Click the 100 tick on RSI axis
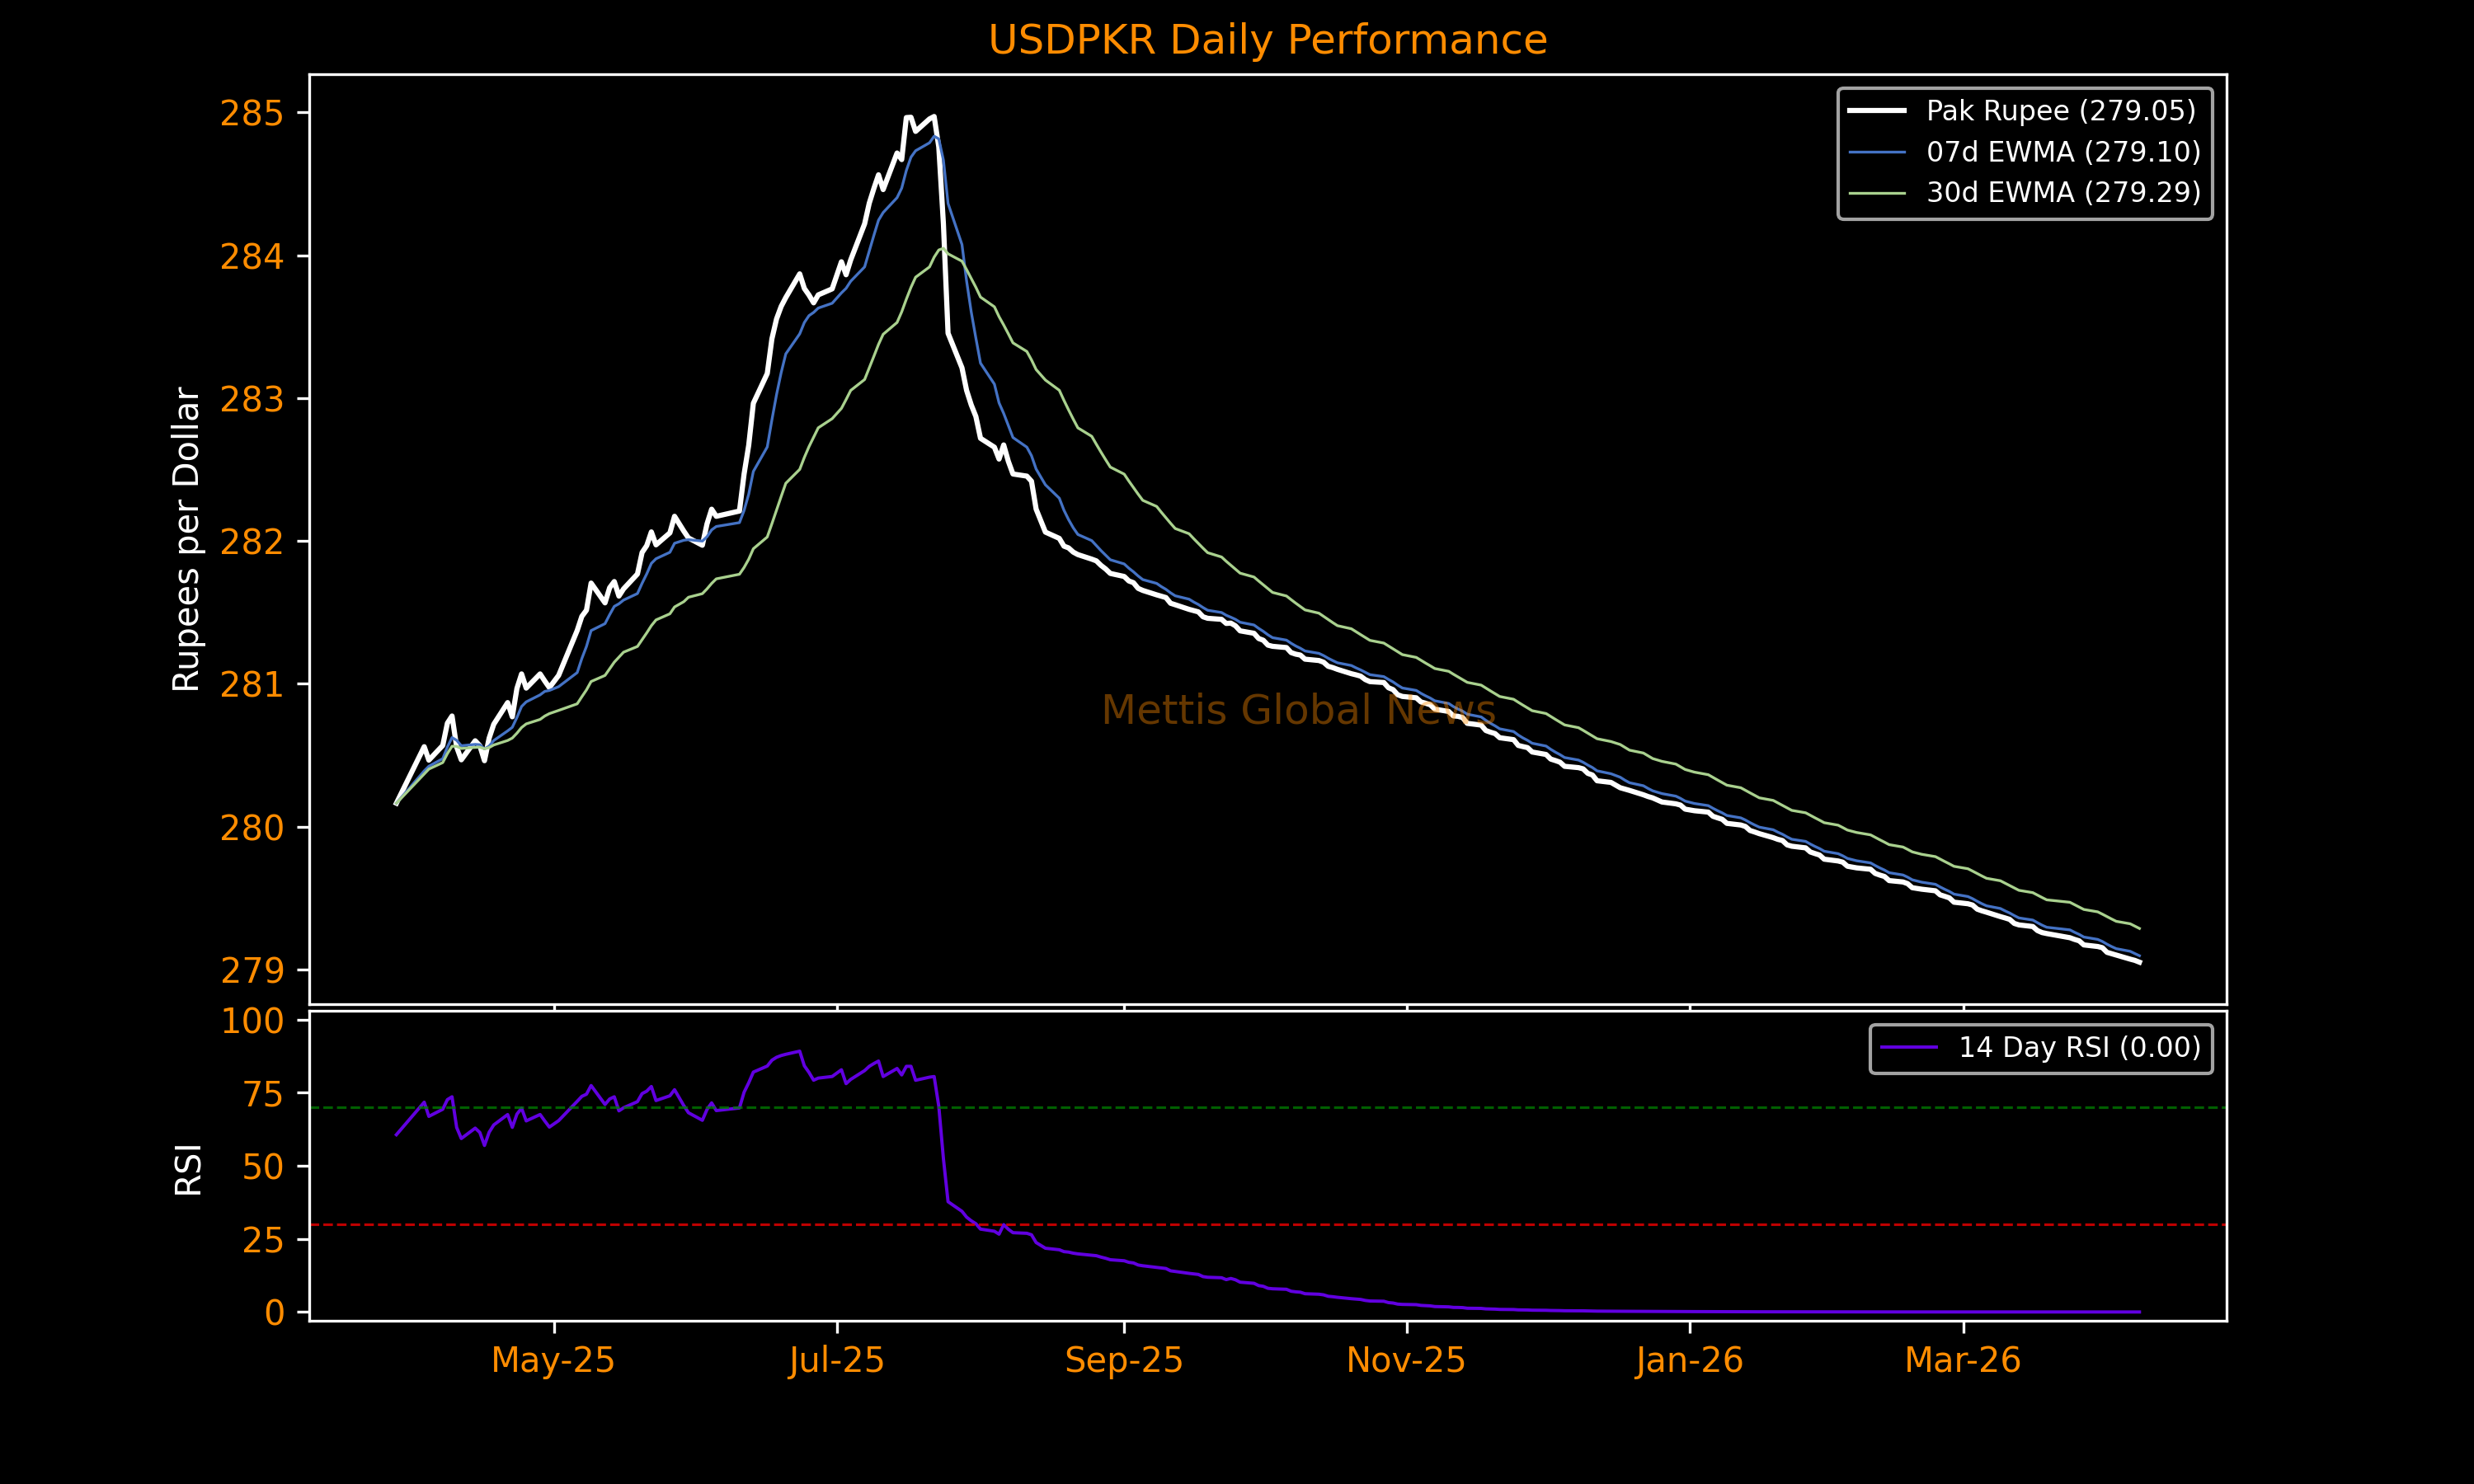Image resolution: width=2474 pixels, height=1484 pixels. coord(252,1022)
